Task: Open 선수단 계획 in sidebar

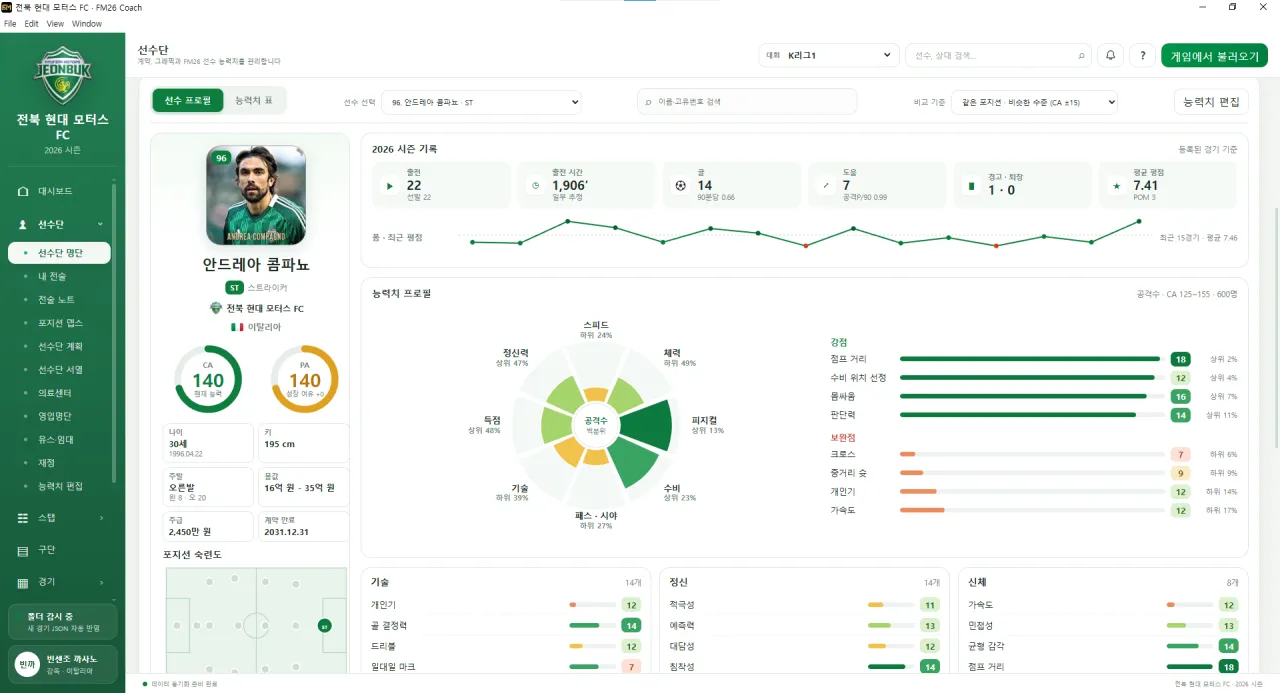Action: tap(59, 346)
